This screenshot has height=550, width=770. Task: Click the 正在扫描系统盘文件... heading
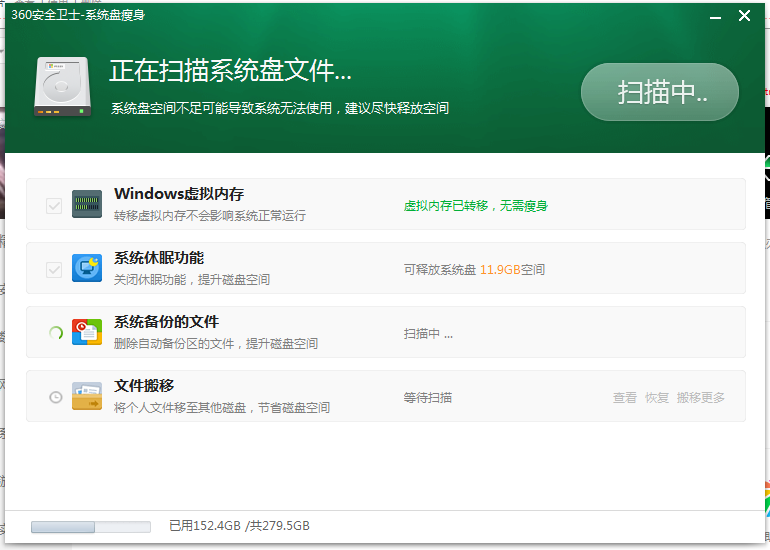click(x=230, y=71)
